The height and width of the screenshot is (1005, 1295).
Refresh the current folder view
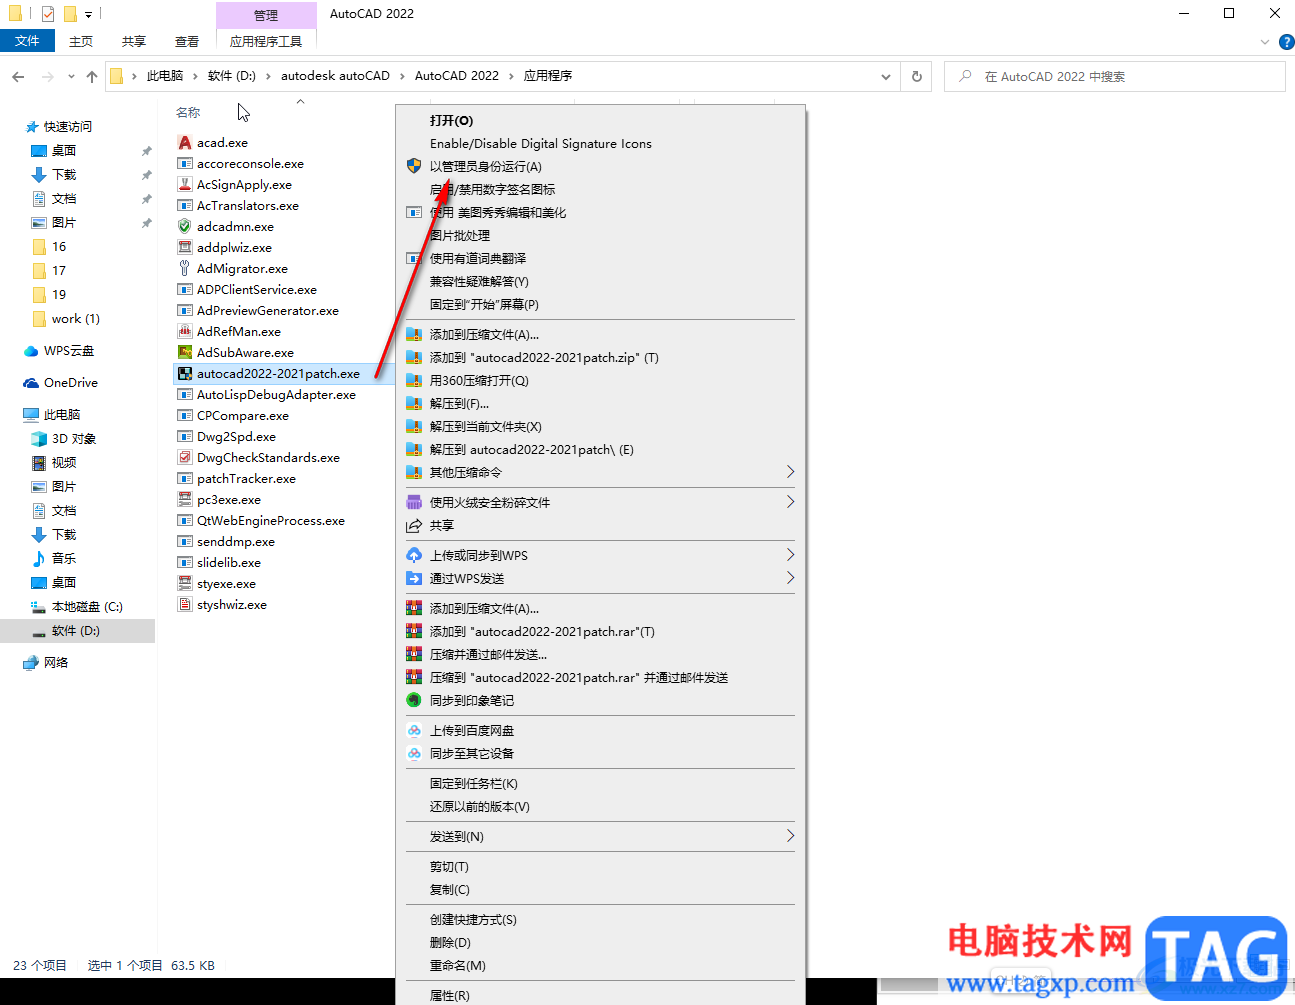pyautogui.click(x=916, y=75)
